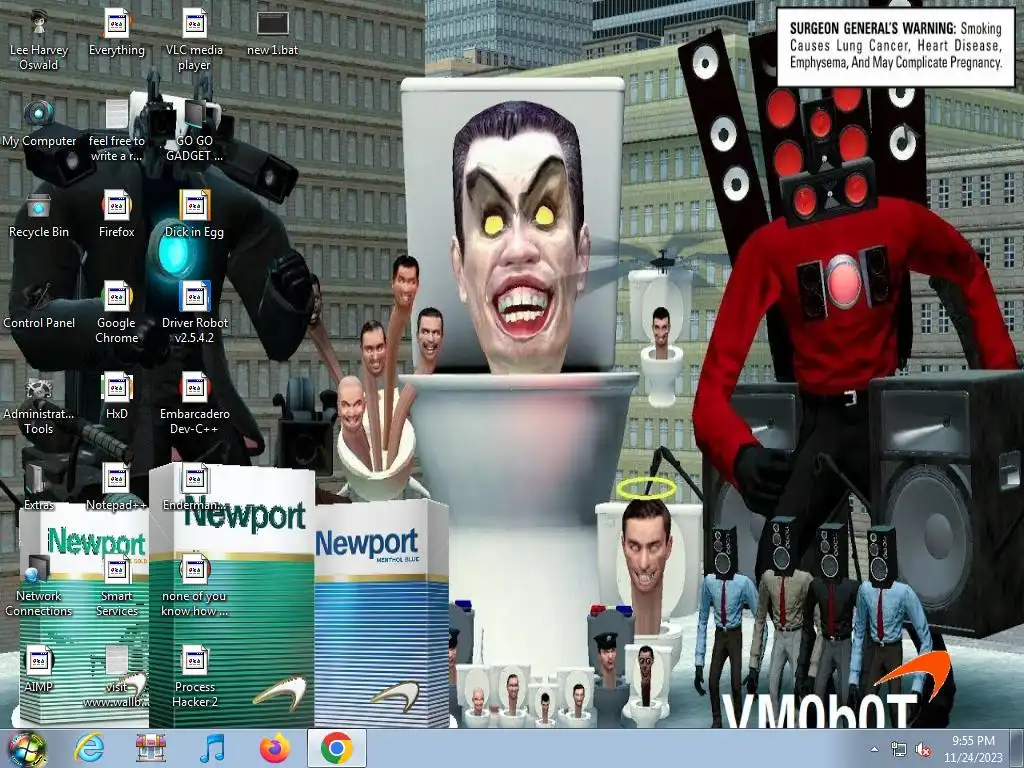The image size is (1024, 768).
Task: Select the Firefox desktop shortcut
Action: [117, 216]
